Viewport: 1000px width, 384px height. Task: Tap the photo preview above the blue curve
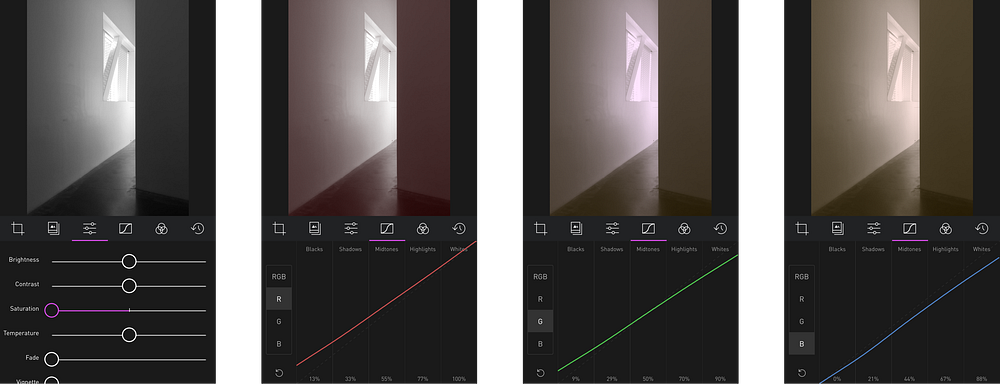[892, 108]
